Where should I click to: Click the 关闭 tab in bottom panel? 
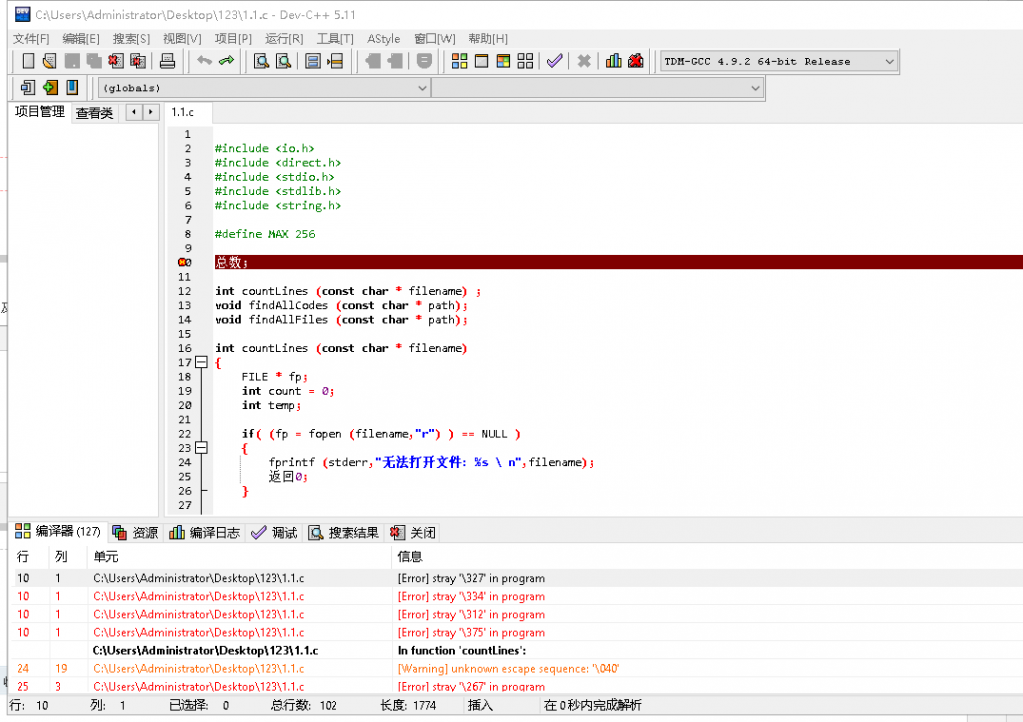pyautogui.click(x=412, y=532)
